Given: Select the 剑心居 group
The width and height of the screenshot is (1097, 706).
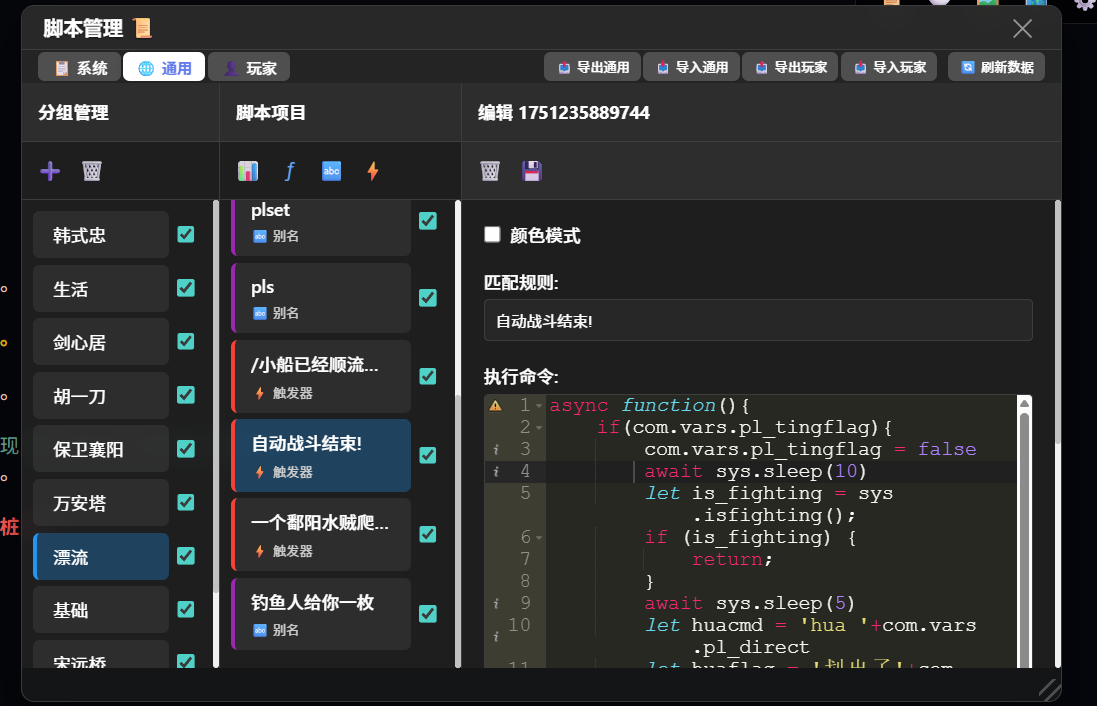Looking at the screenshot, I should click(x=101, y=342).
